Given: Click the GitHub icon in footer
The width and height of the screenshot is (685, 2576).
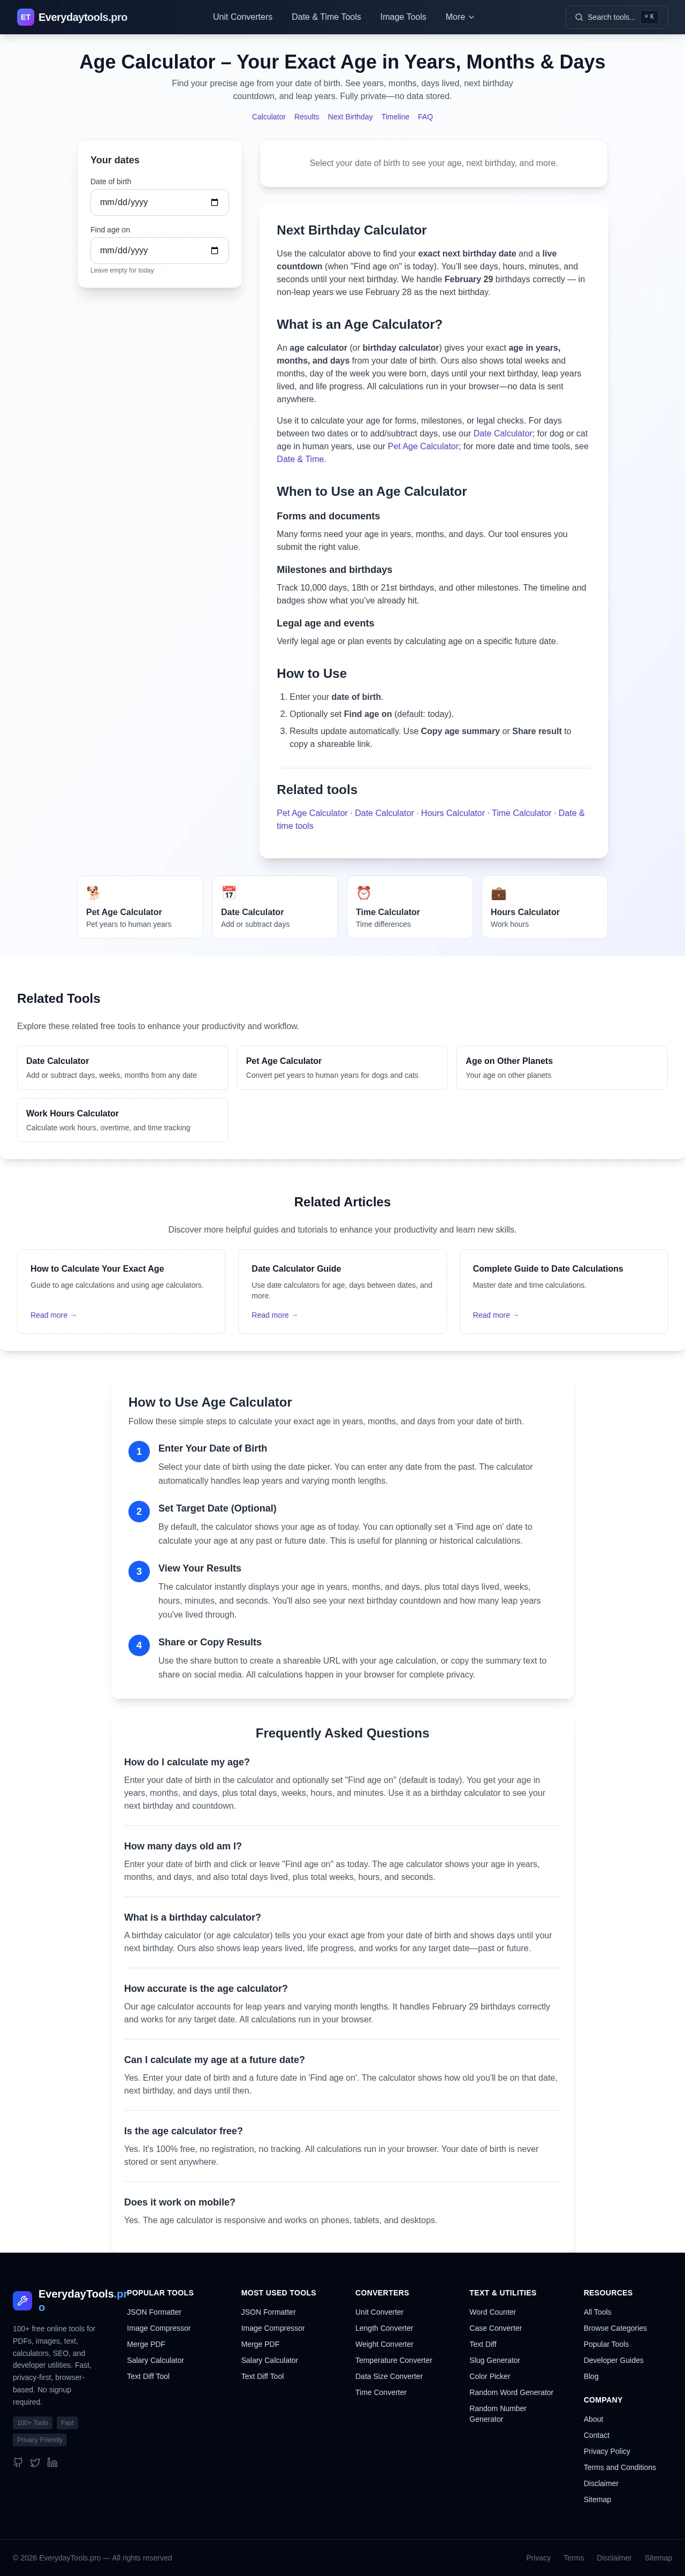Looking at the screenshot, I should [18, 2462].
